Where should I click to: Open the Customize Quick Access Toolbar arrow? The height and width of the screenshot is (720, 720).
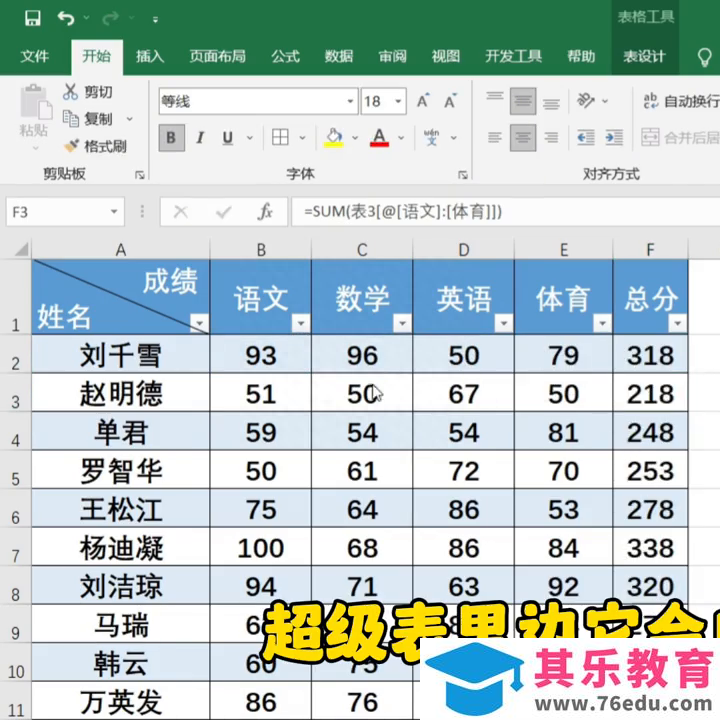(155, 19)
